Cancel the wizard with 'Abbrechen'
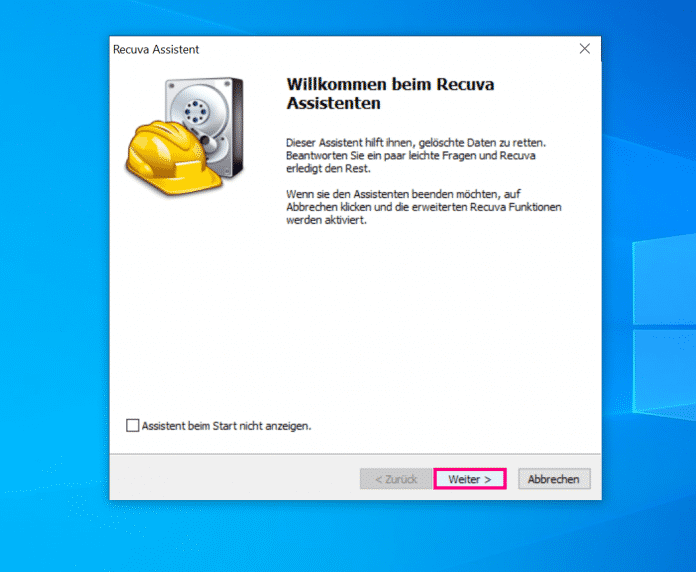The image size is (696, 572). 553,479
